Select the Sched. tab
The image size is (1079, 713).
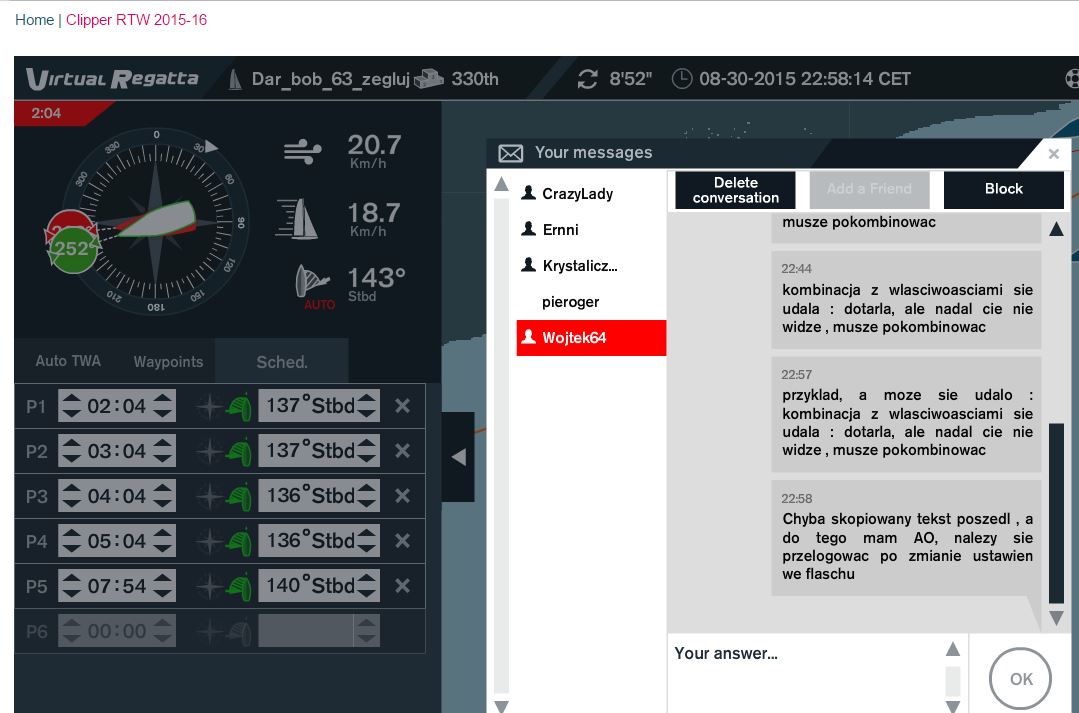(281, 361)
